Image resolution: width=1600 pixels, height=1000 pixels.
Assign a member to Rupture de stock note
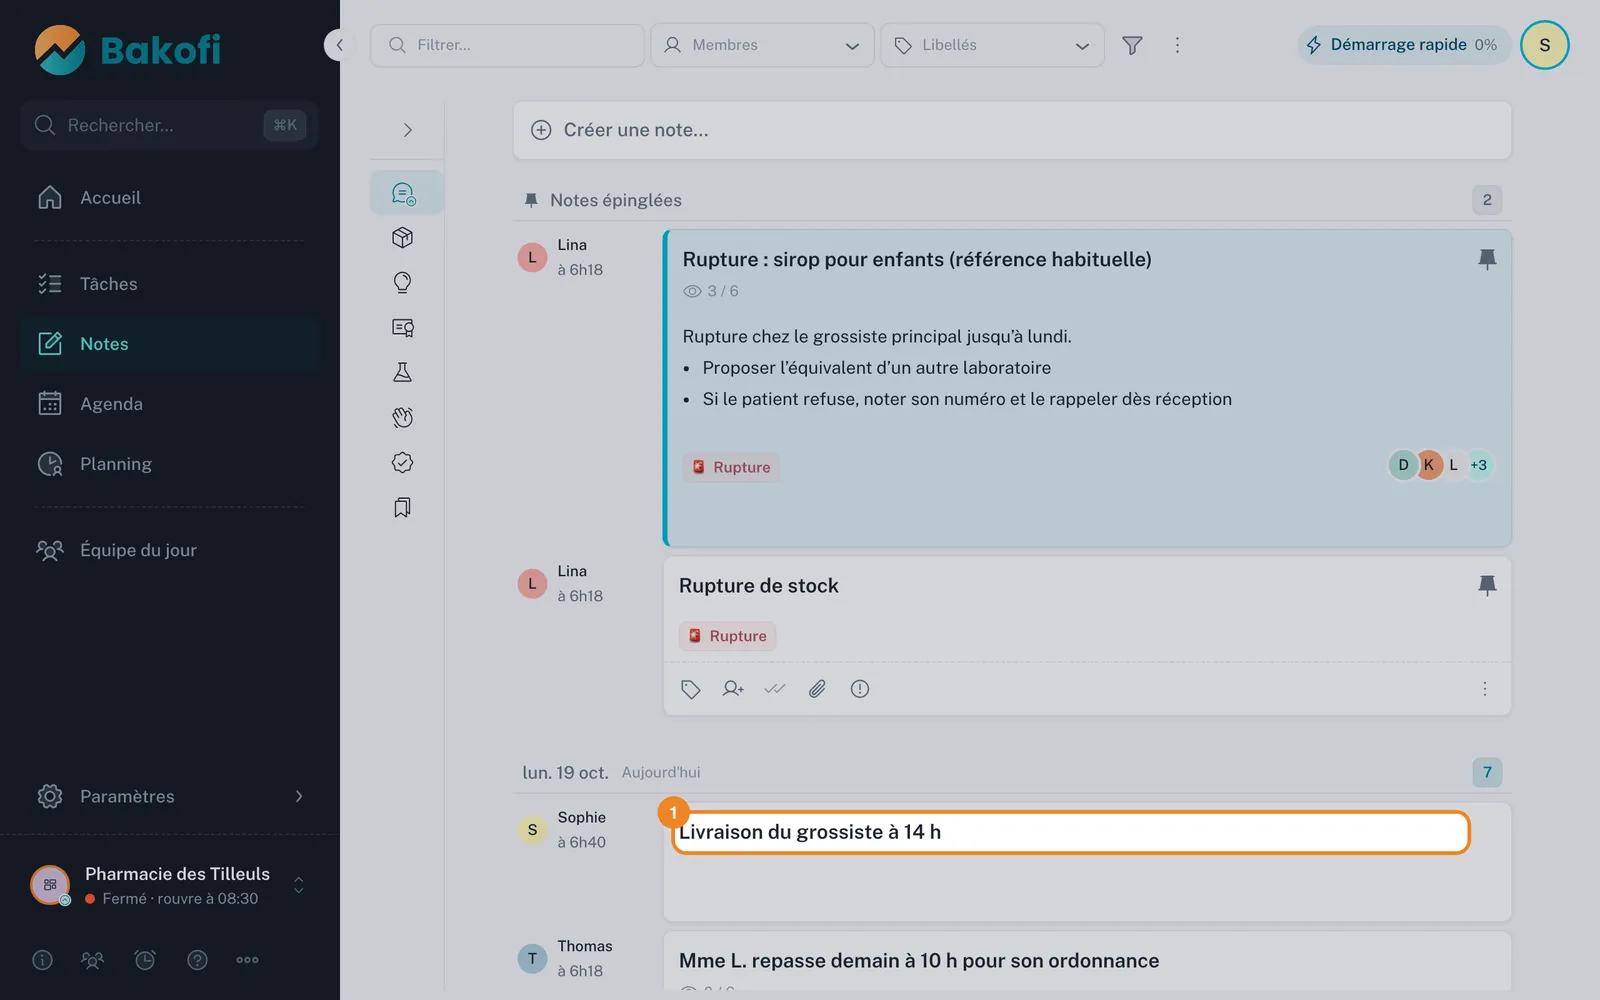click(x=733, y=689)
